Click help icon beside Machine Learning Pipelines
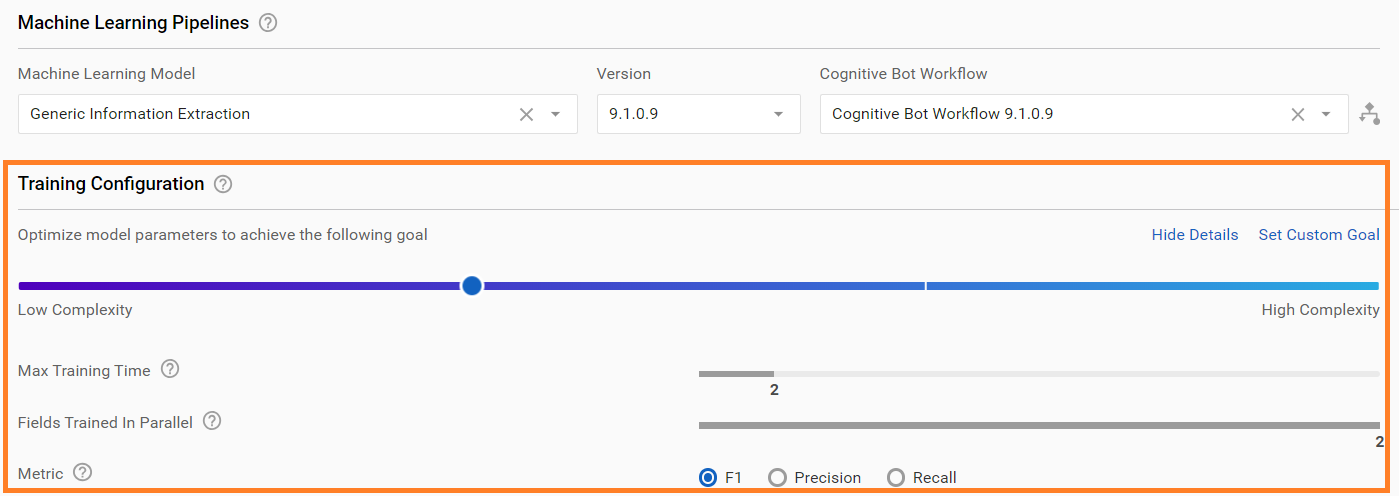1399x496 pixels. click(268, 23)
